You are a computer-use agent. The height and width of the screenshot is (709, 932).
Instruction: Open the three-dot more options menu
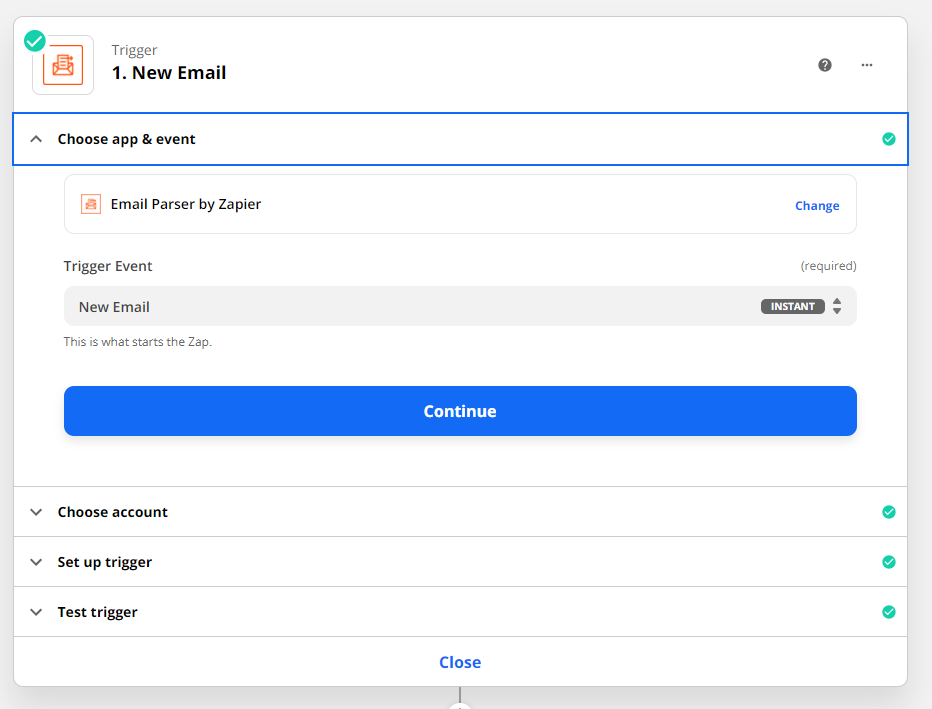coord(867,65)
